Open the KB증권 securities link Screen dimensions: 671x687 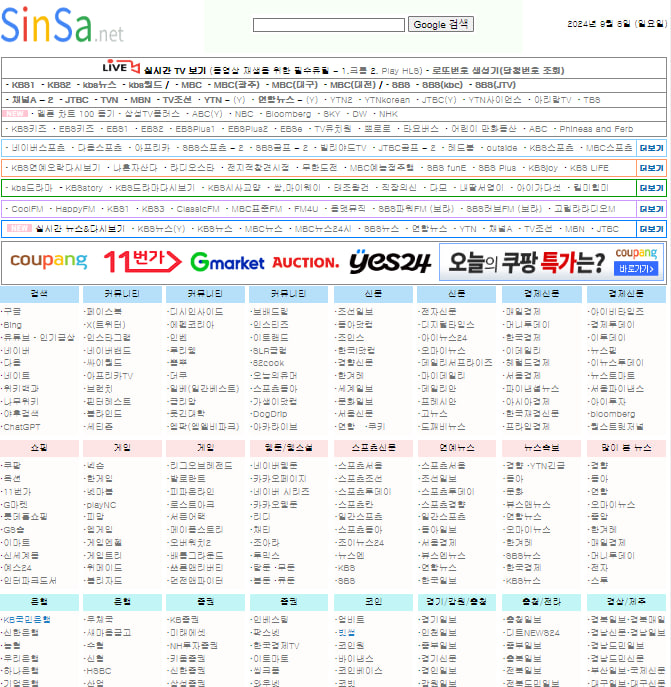point(184,620)
